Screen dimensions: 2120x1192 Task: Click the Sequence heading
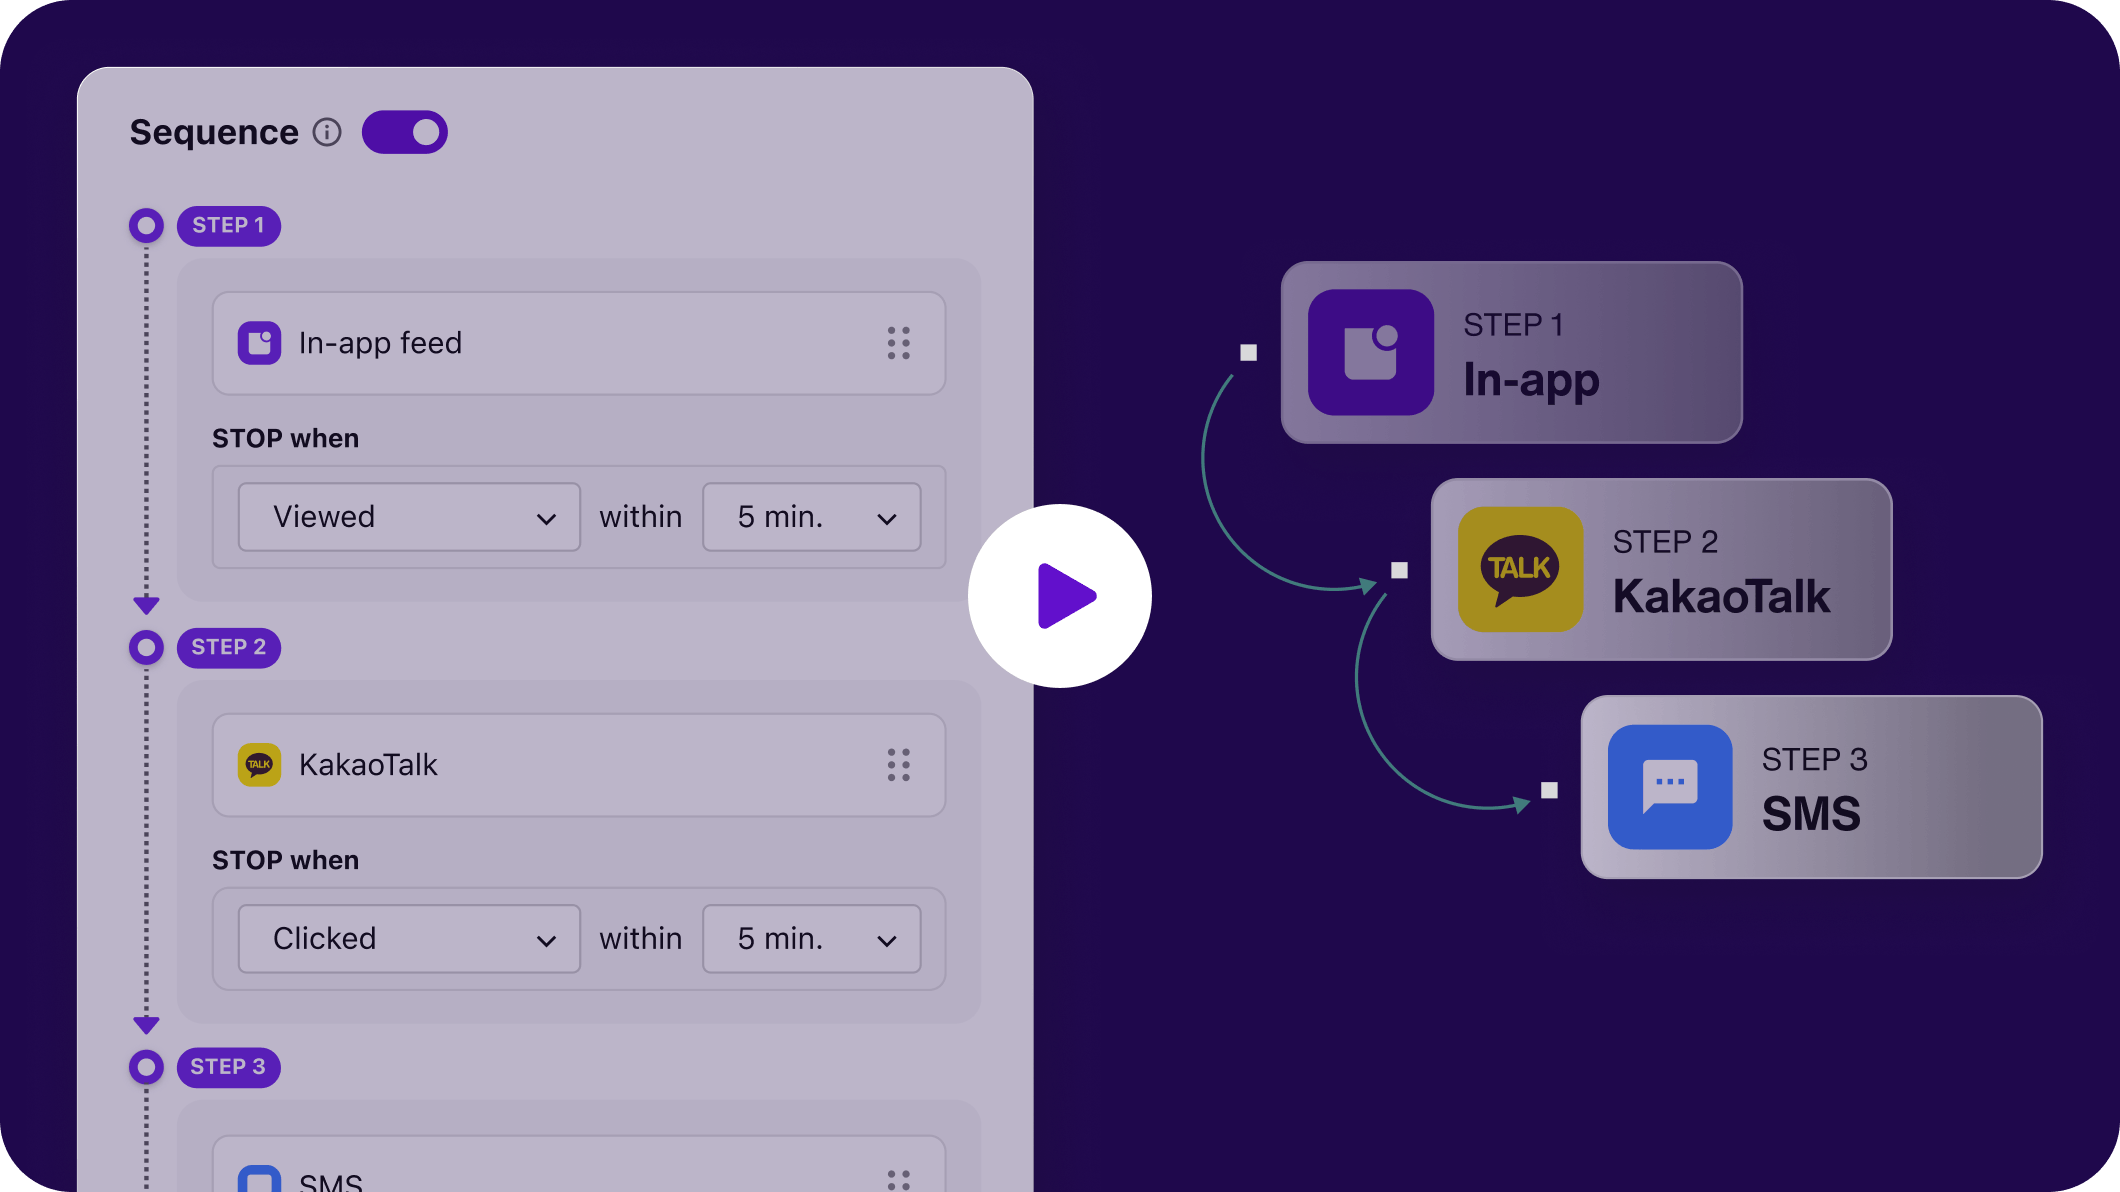pyautogui.click(x=214, y=132)
